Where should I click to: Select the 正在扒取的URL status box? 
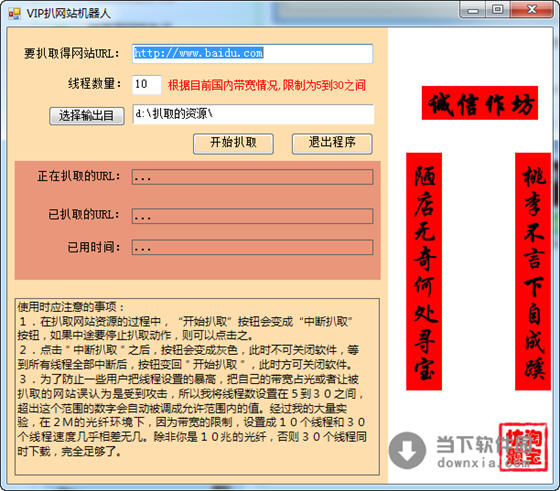(252, 177)
